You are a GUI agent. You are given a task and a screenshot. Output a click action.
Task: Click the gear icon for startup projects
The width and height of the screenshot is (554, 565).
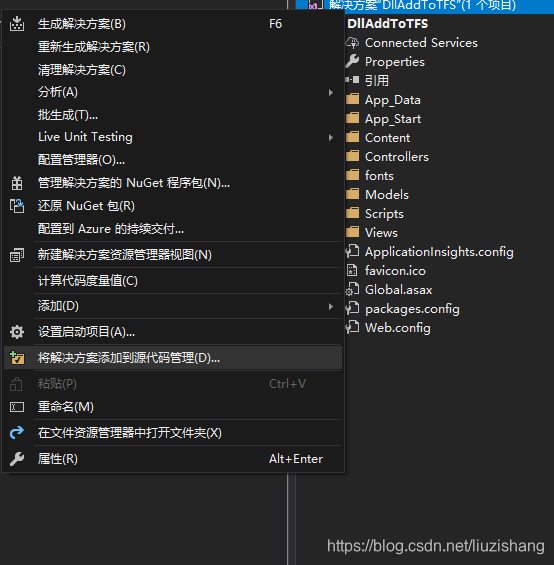click(17, 332)
